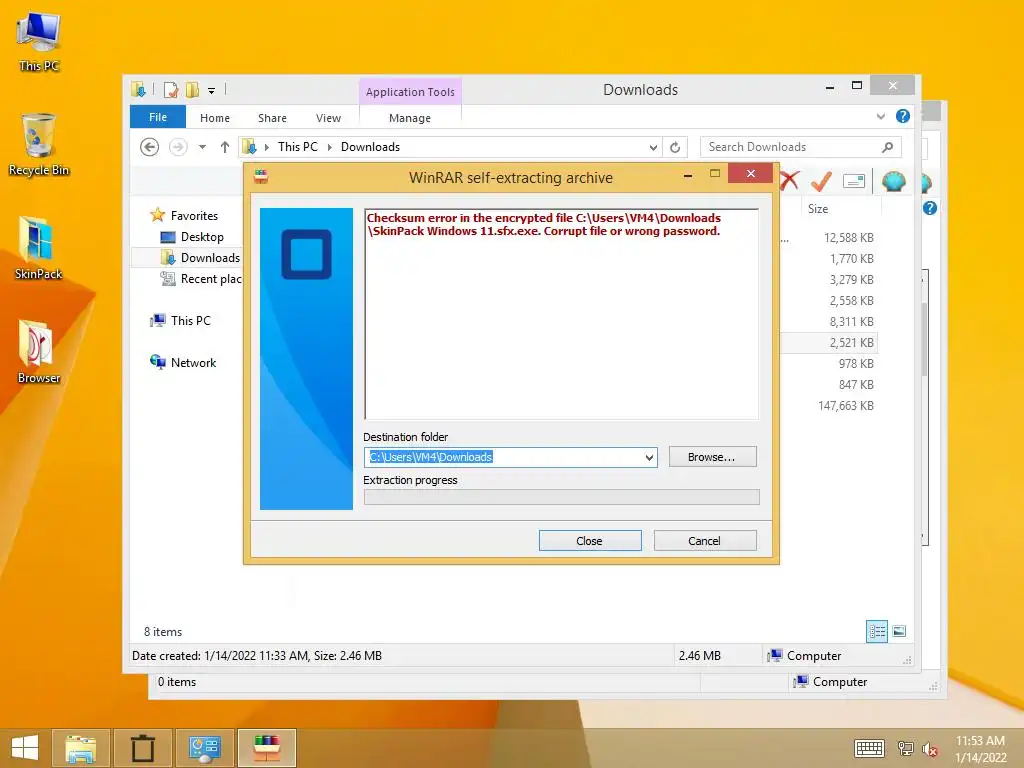This screenshot has width=1024, height=768.
Task: Click the Windows Start button
Action: (25, 748)
